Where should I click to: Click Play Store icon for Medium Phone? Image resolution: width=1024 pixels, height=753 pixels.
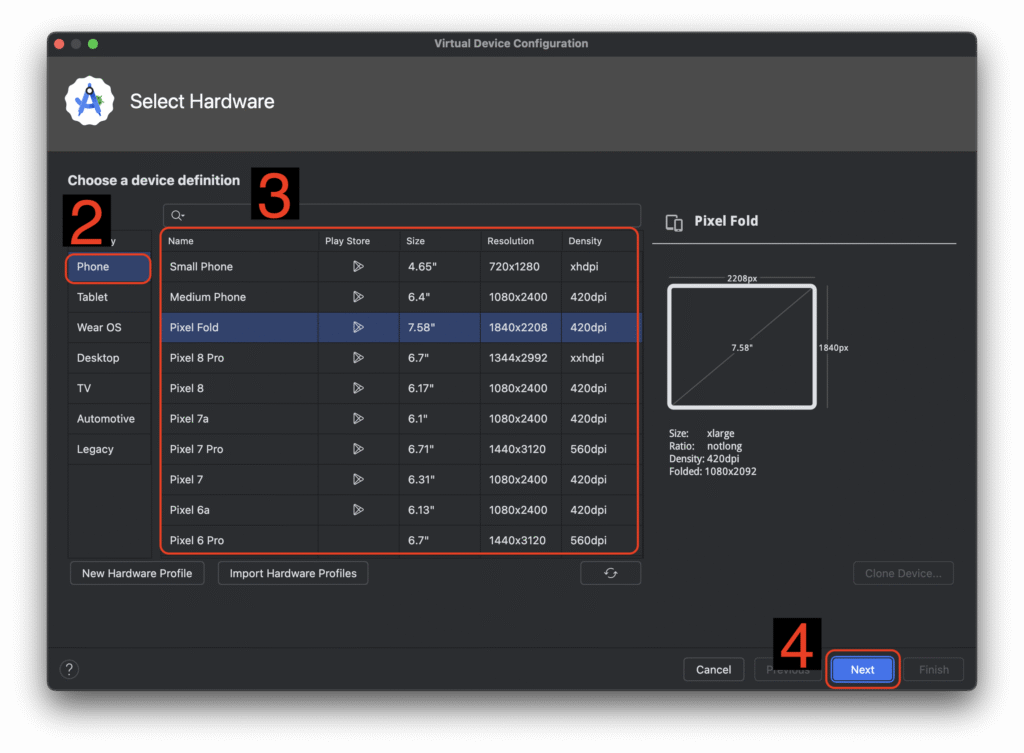pyautogui.click(x=358, y=297)
